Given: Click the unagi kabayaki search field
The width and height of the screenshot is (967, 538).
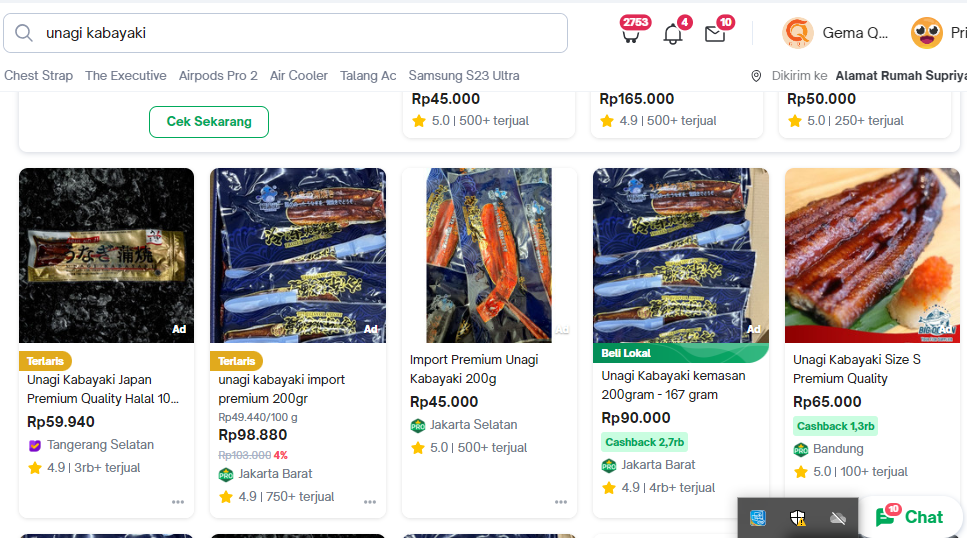Looking at the screenshot, I should (300, 33).
